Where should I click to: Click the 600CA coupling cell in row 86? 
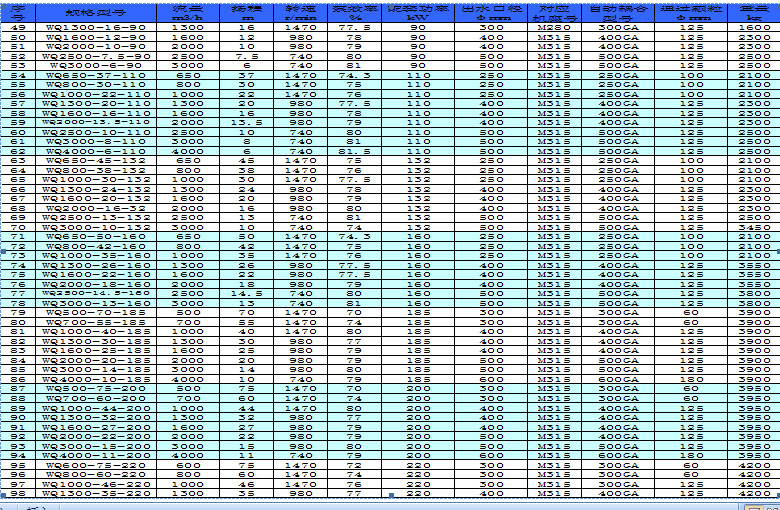click(x=618, y=379)
